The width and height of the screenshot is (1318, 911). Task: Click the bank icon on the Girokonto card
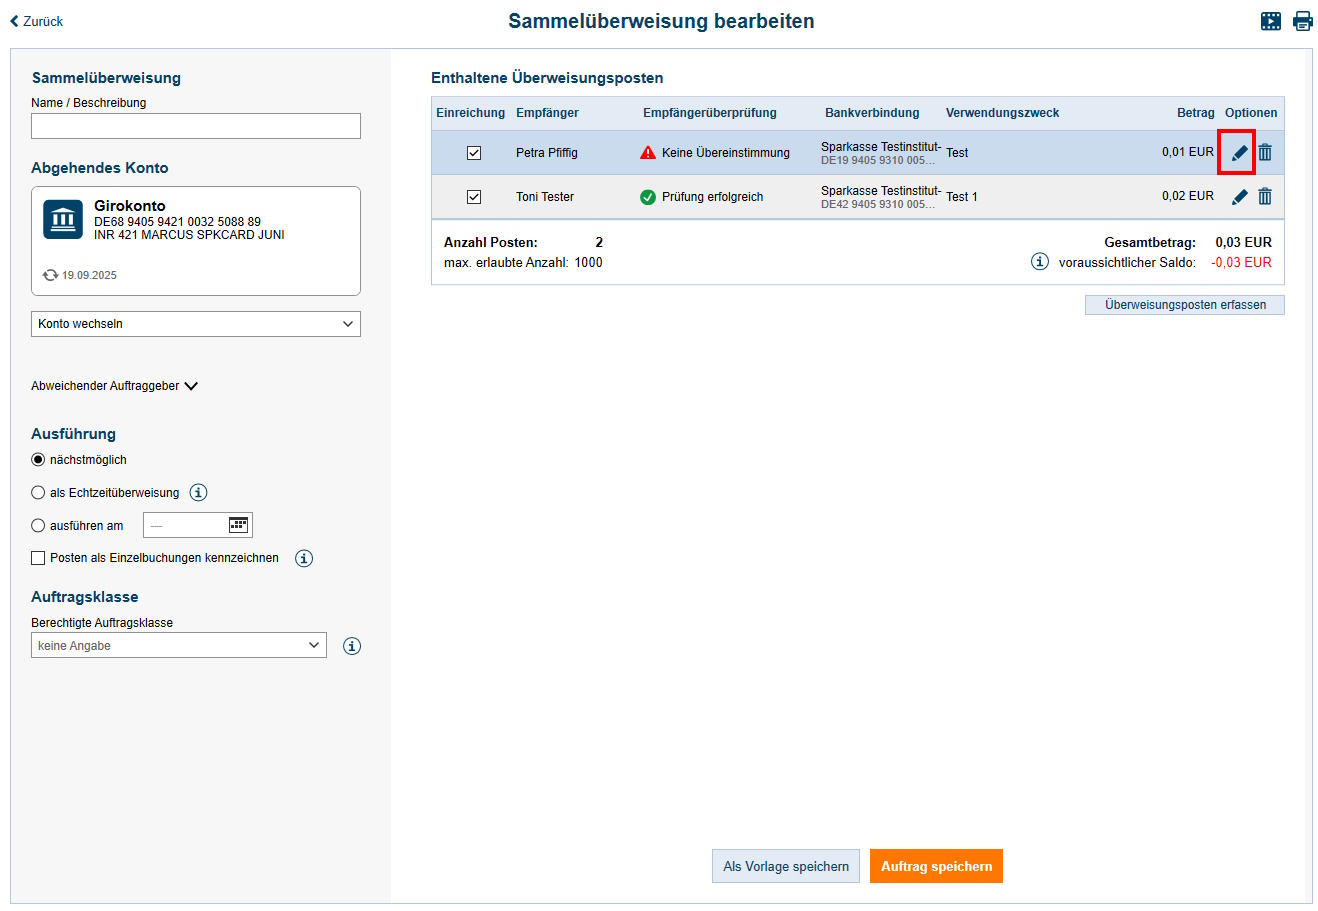[x=62, y=220]
